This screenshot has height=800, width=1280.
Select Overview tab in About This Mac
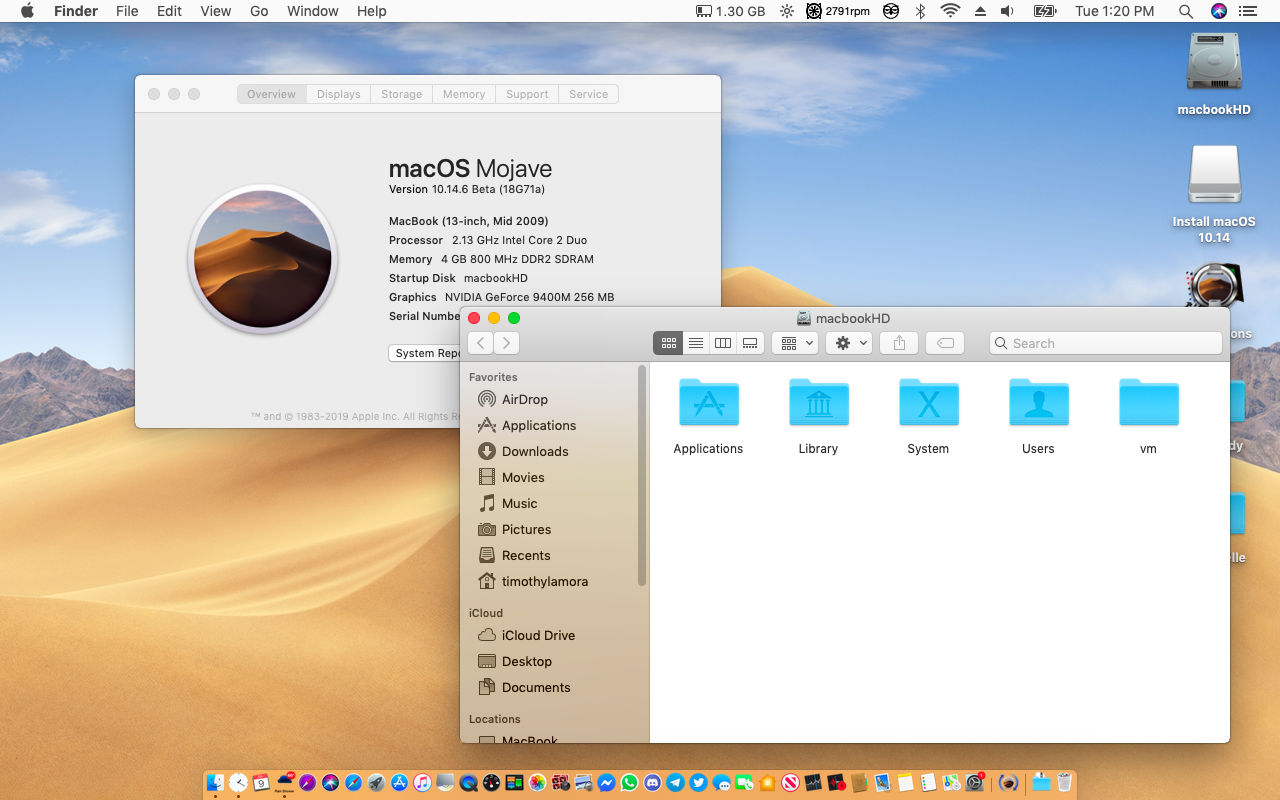[271, 94]
